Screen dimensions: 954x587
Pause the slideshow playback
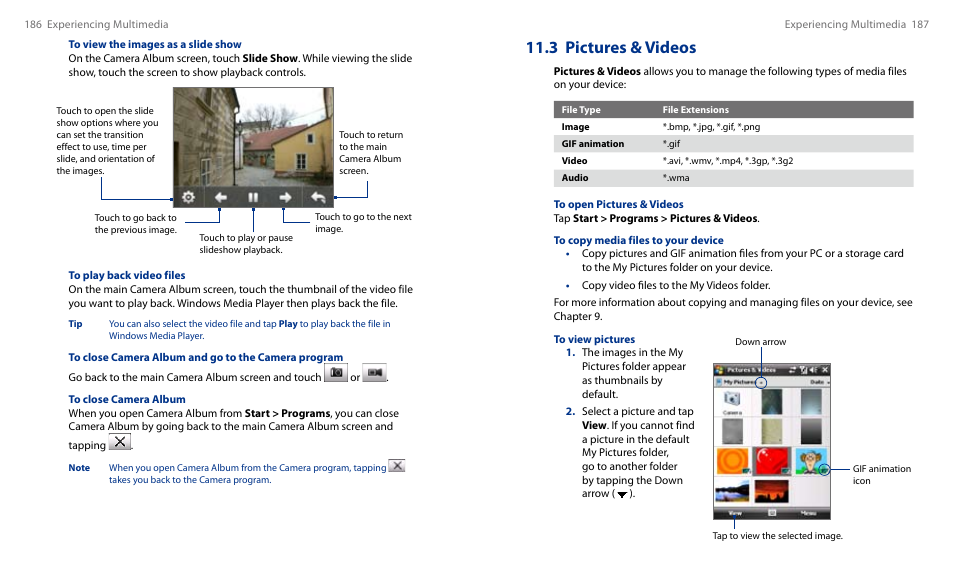[x=253, y=197]
